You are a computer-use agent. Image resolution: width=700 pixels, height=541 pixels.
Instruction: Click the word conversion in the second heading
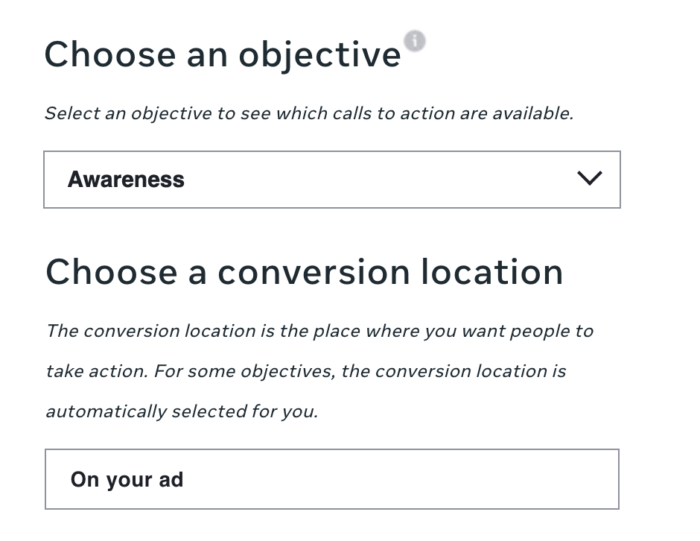313,273
